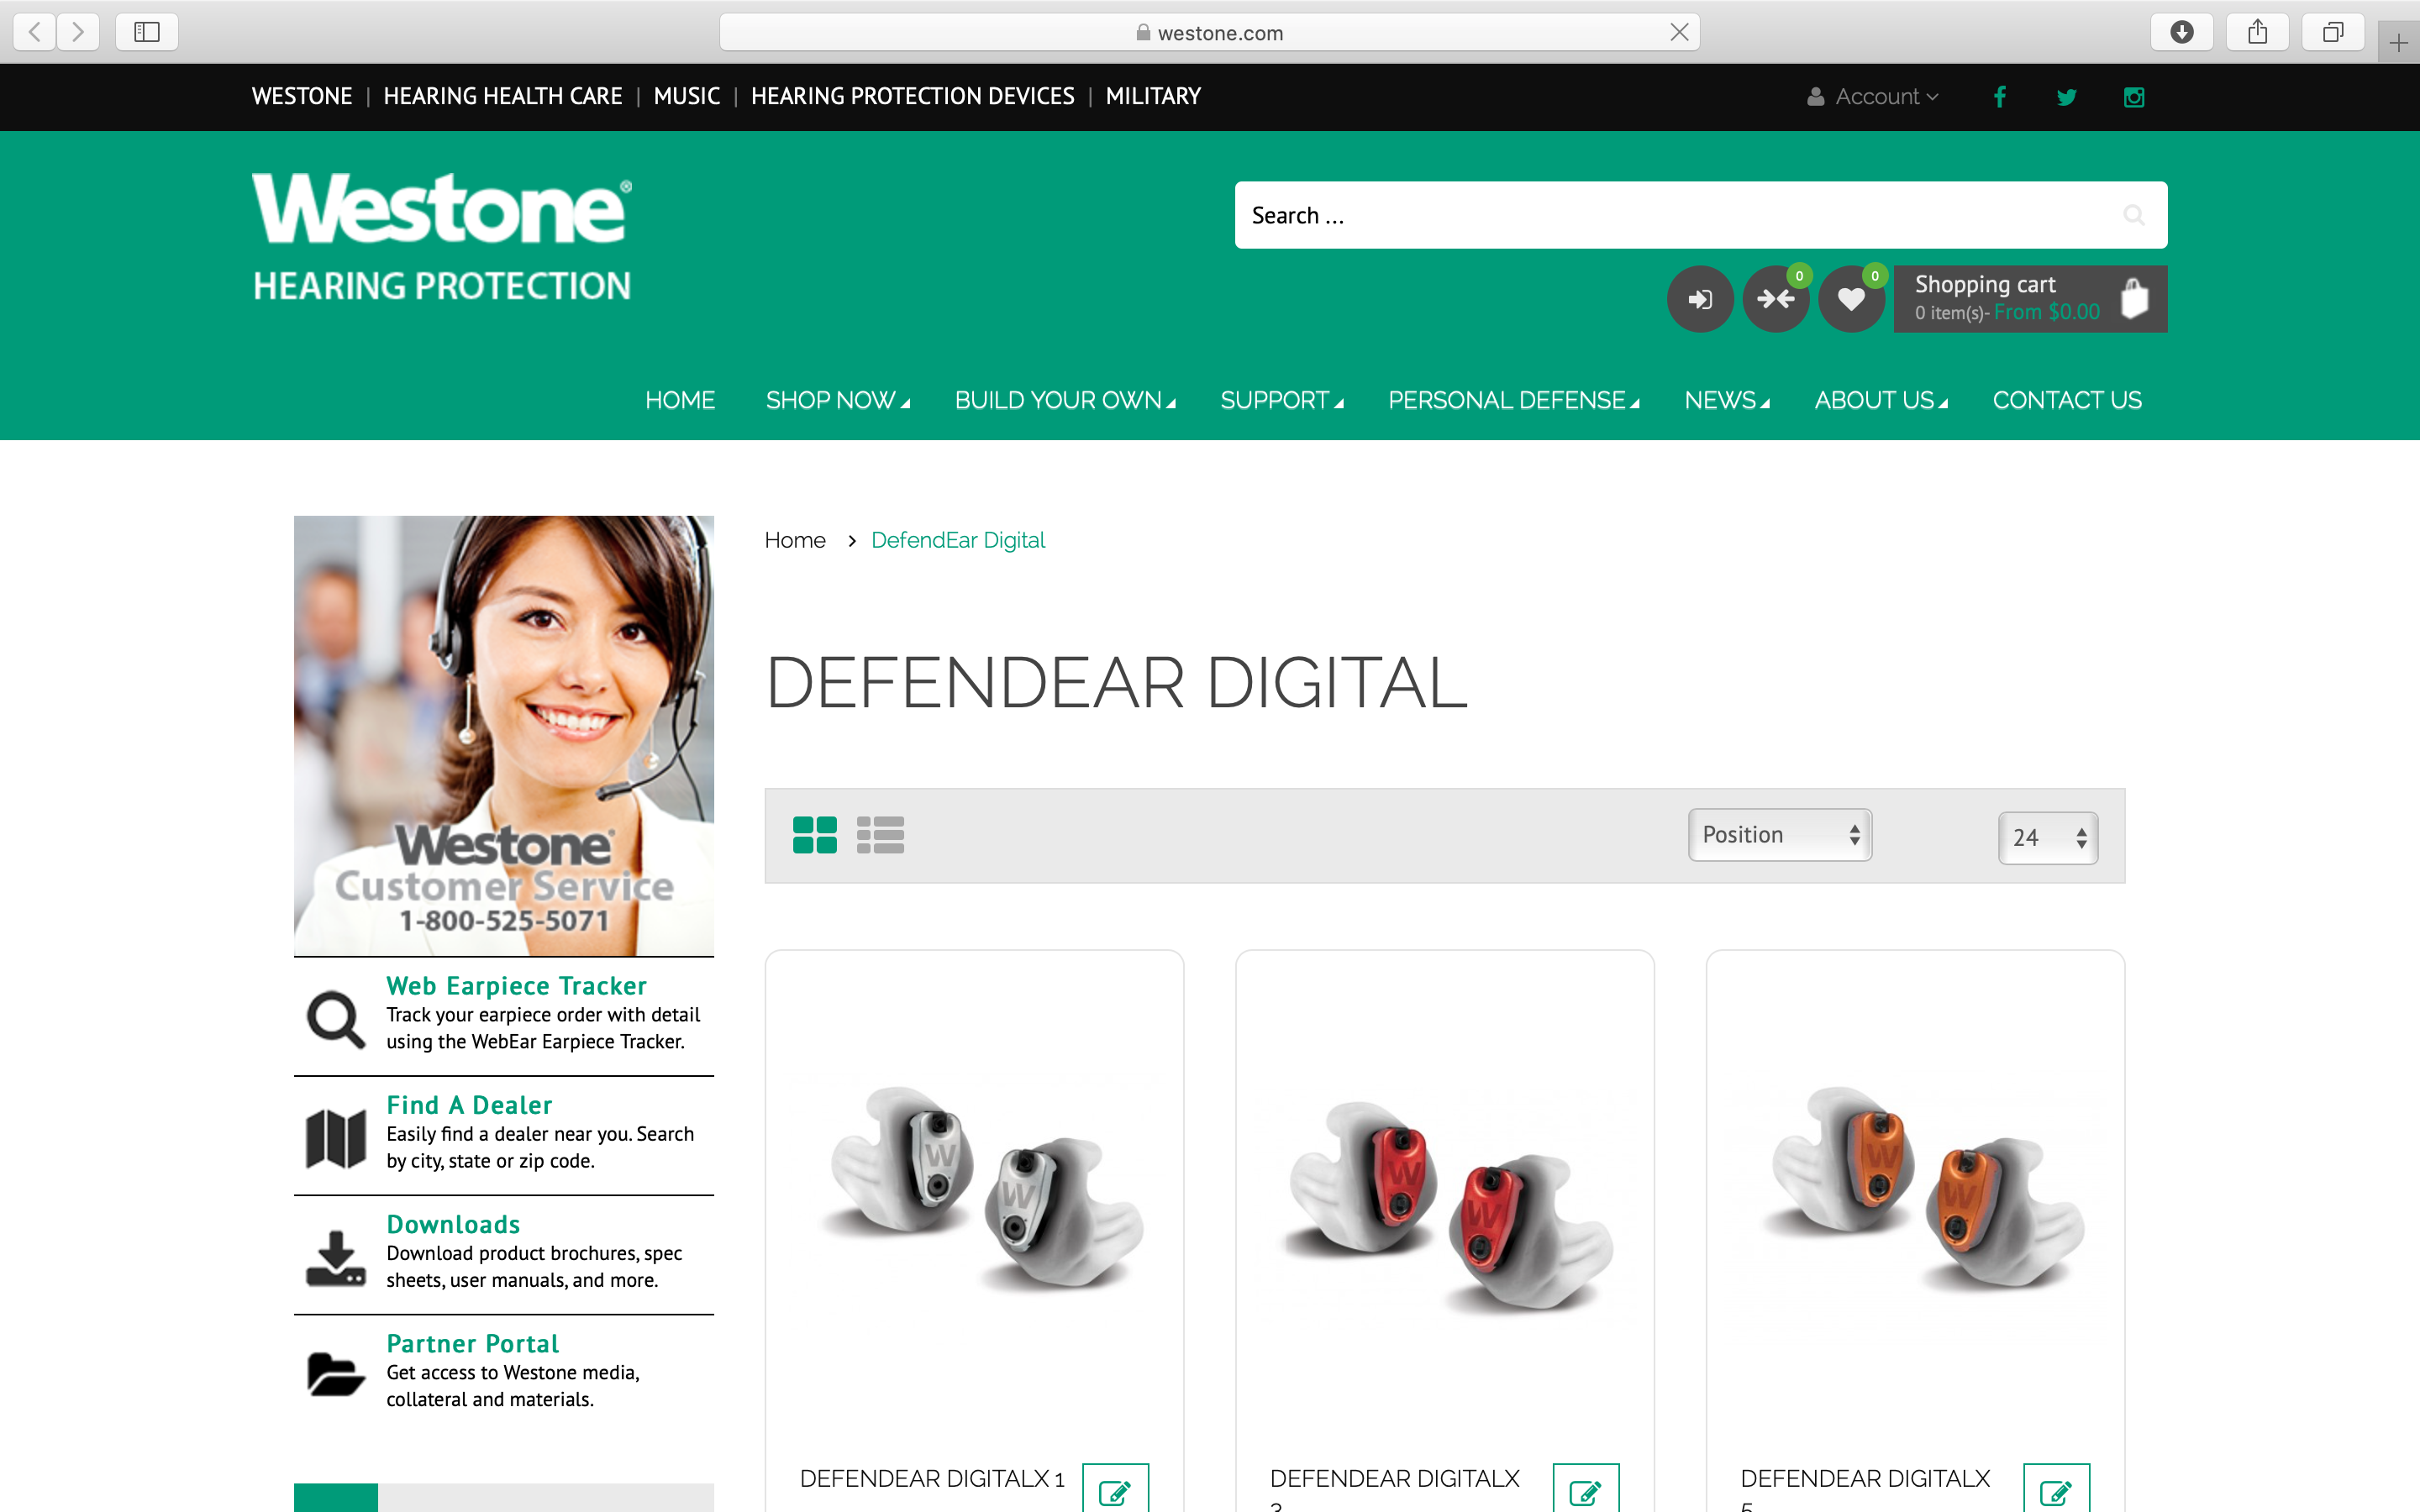Open Web Earpiece Tracker link
The width and height of the screenshot is (2420, 1512).
(516, 986)
